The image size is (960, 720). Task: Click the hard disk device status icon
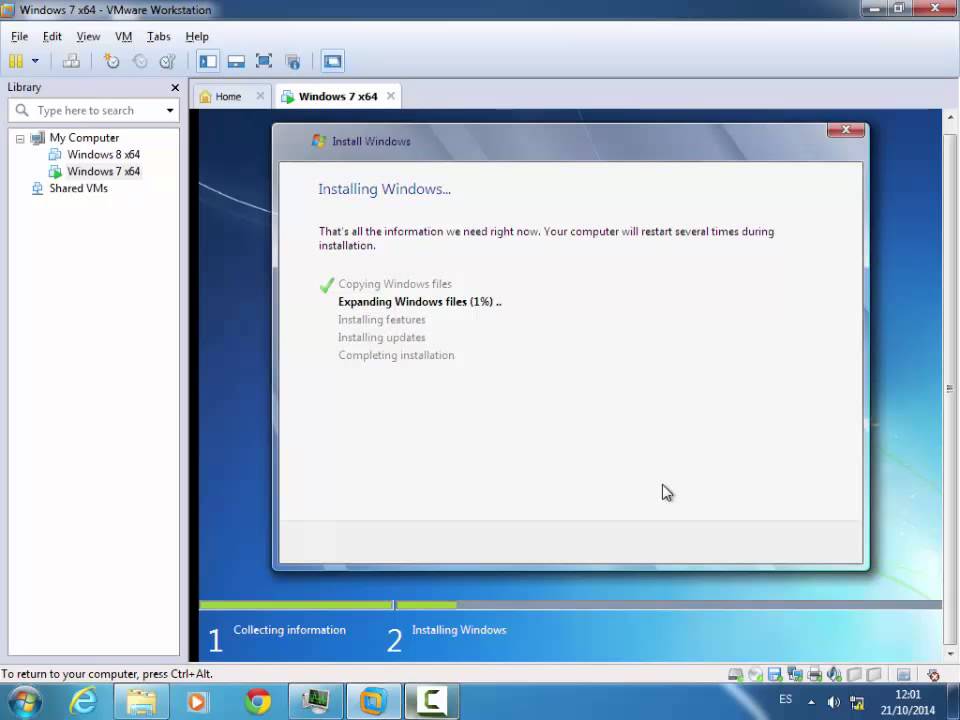coord(735,675)
